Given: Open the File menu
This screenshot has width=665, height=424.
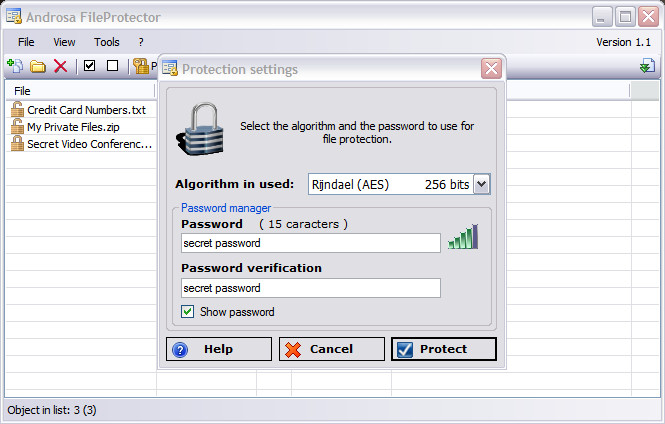Looking at the screenshot, I should tap(26, 42).
